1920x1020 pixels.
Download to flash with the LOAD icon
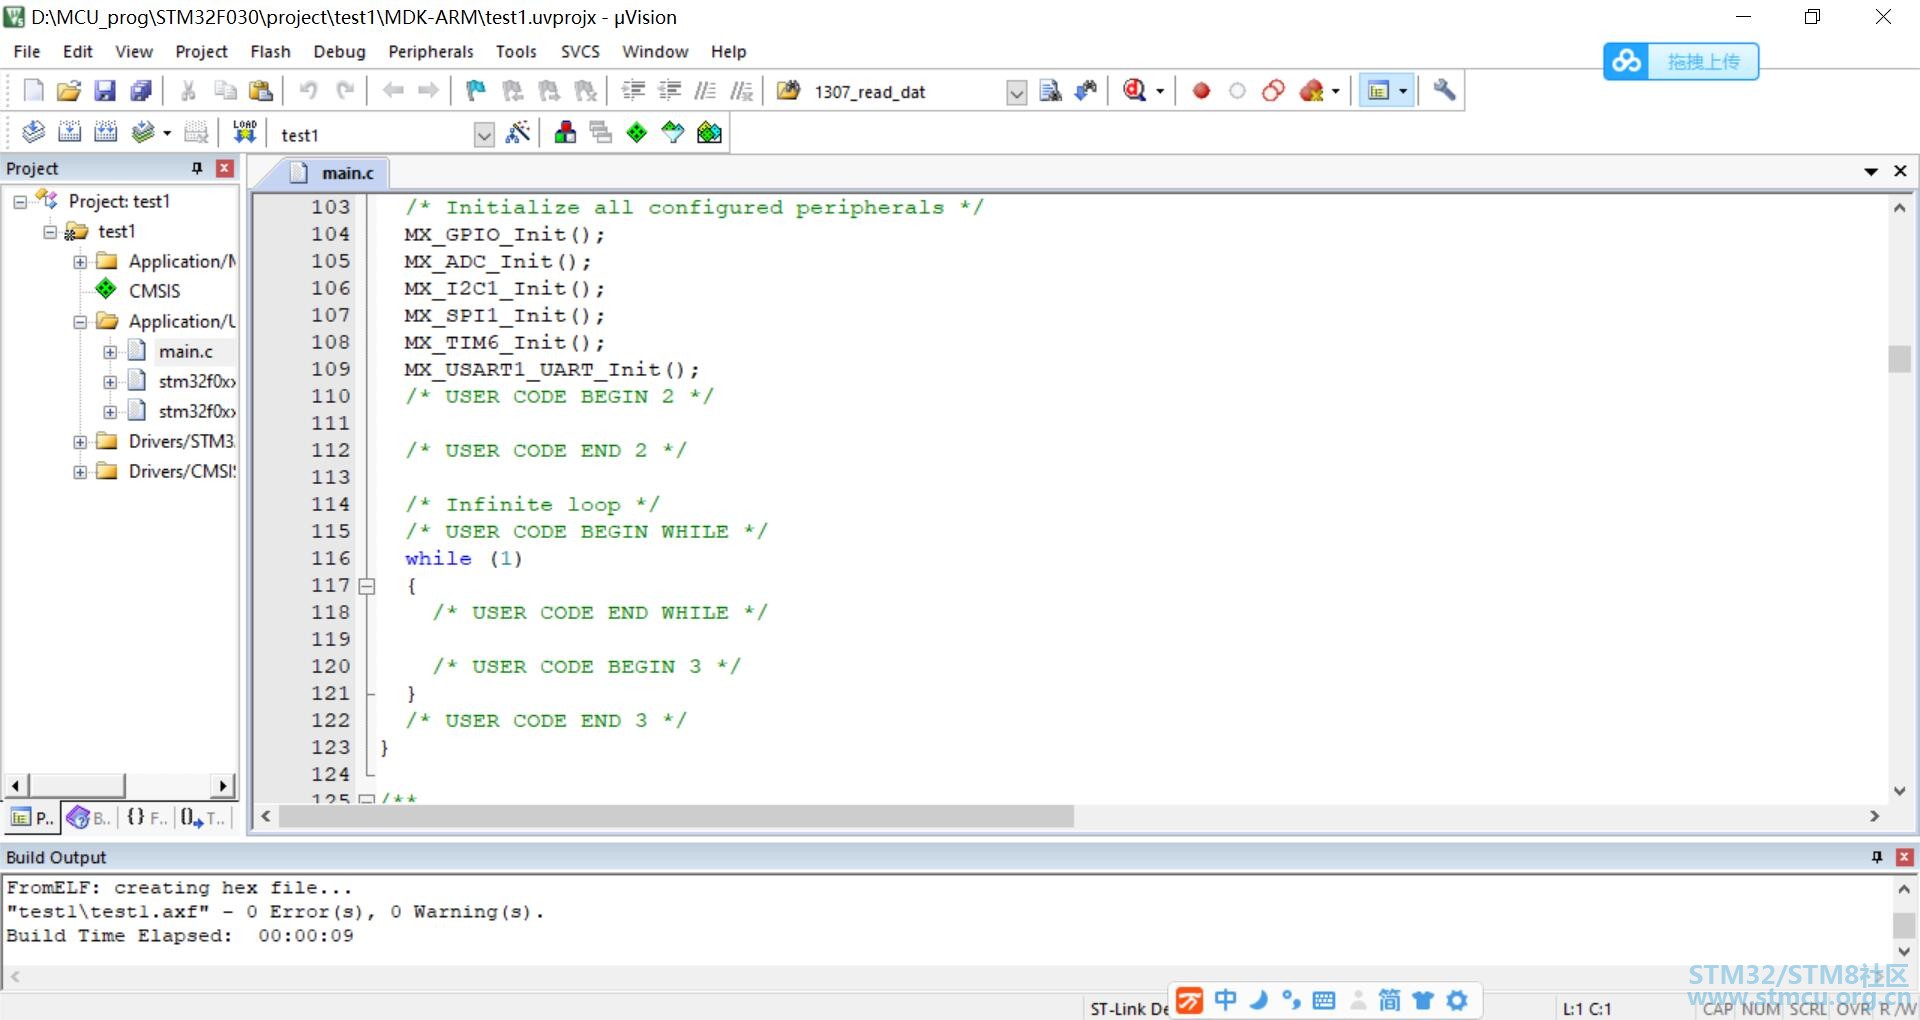(245, 133)
